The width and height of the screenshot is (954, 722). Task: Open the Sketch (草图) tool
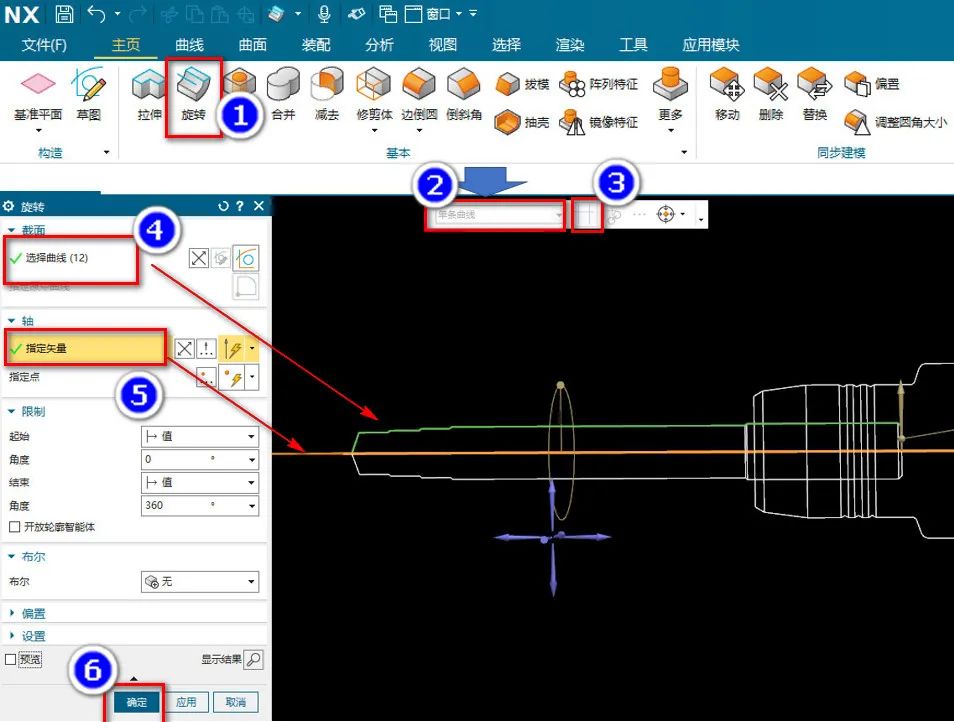[89, 95]
